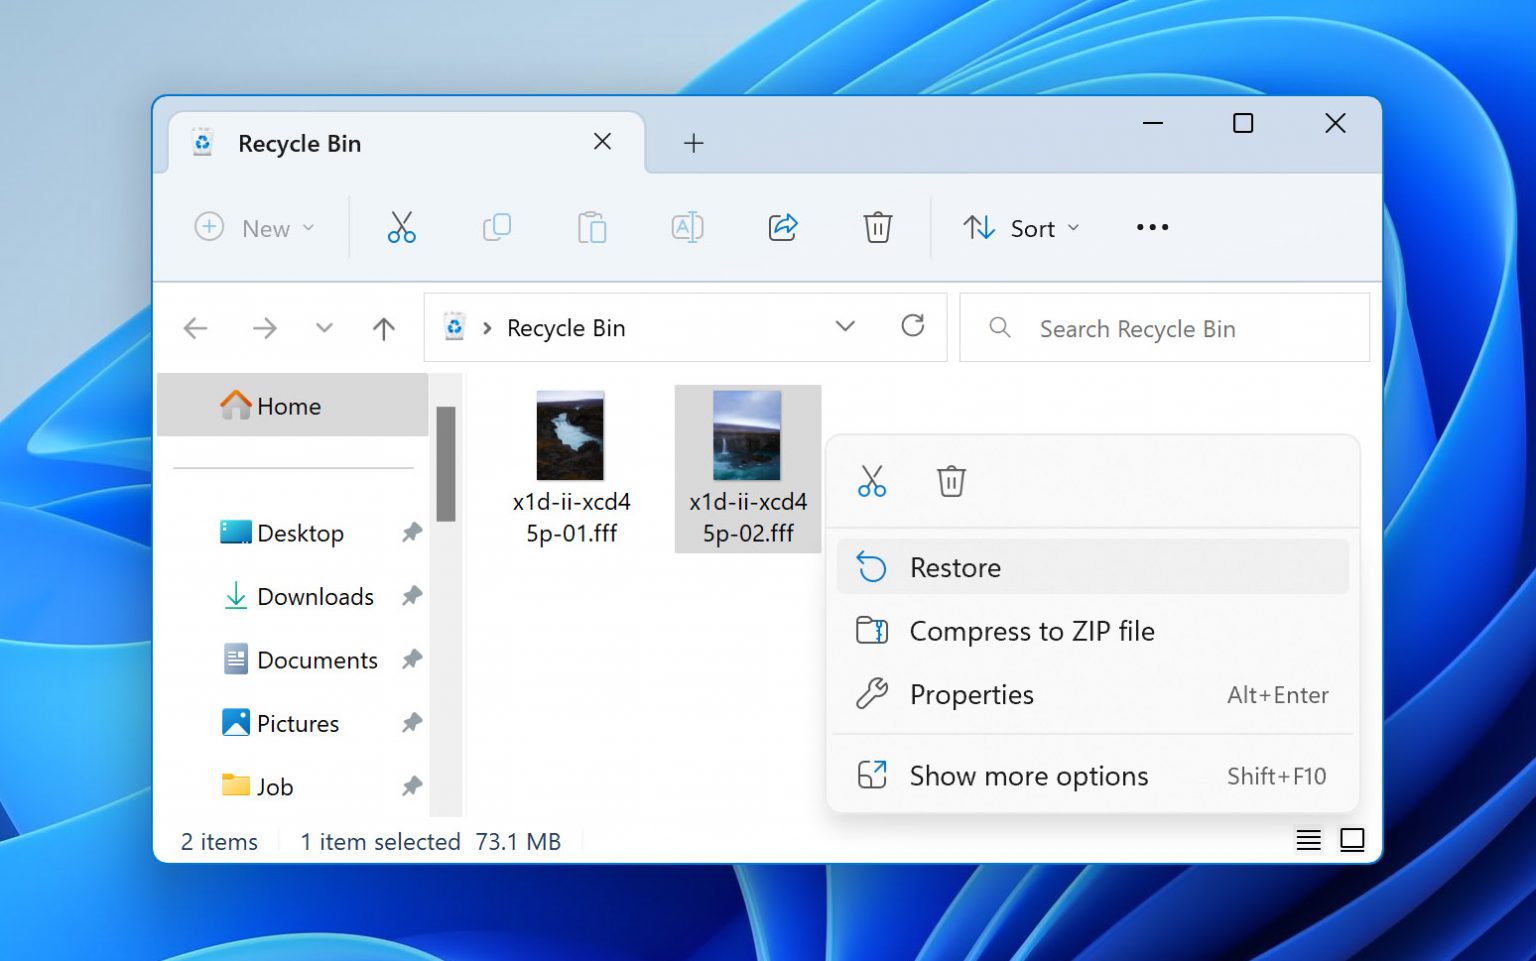Viewport: 1536px width, 961px height.
Task: Open the Sort dropdown
Action: tap(1021, 228)
